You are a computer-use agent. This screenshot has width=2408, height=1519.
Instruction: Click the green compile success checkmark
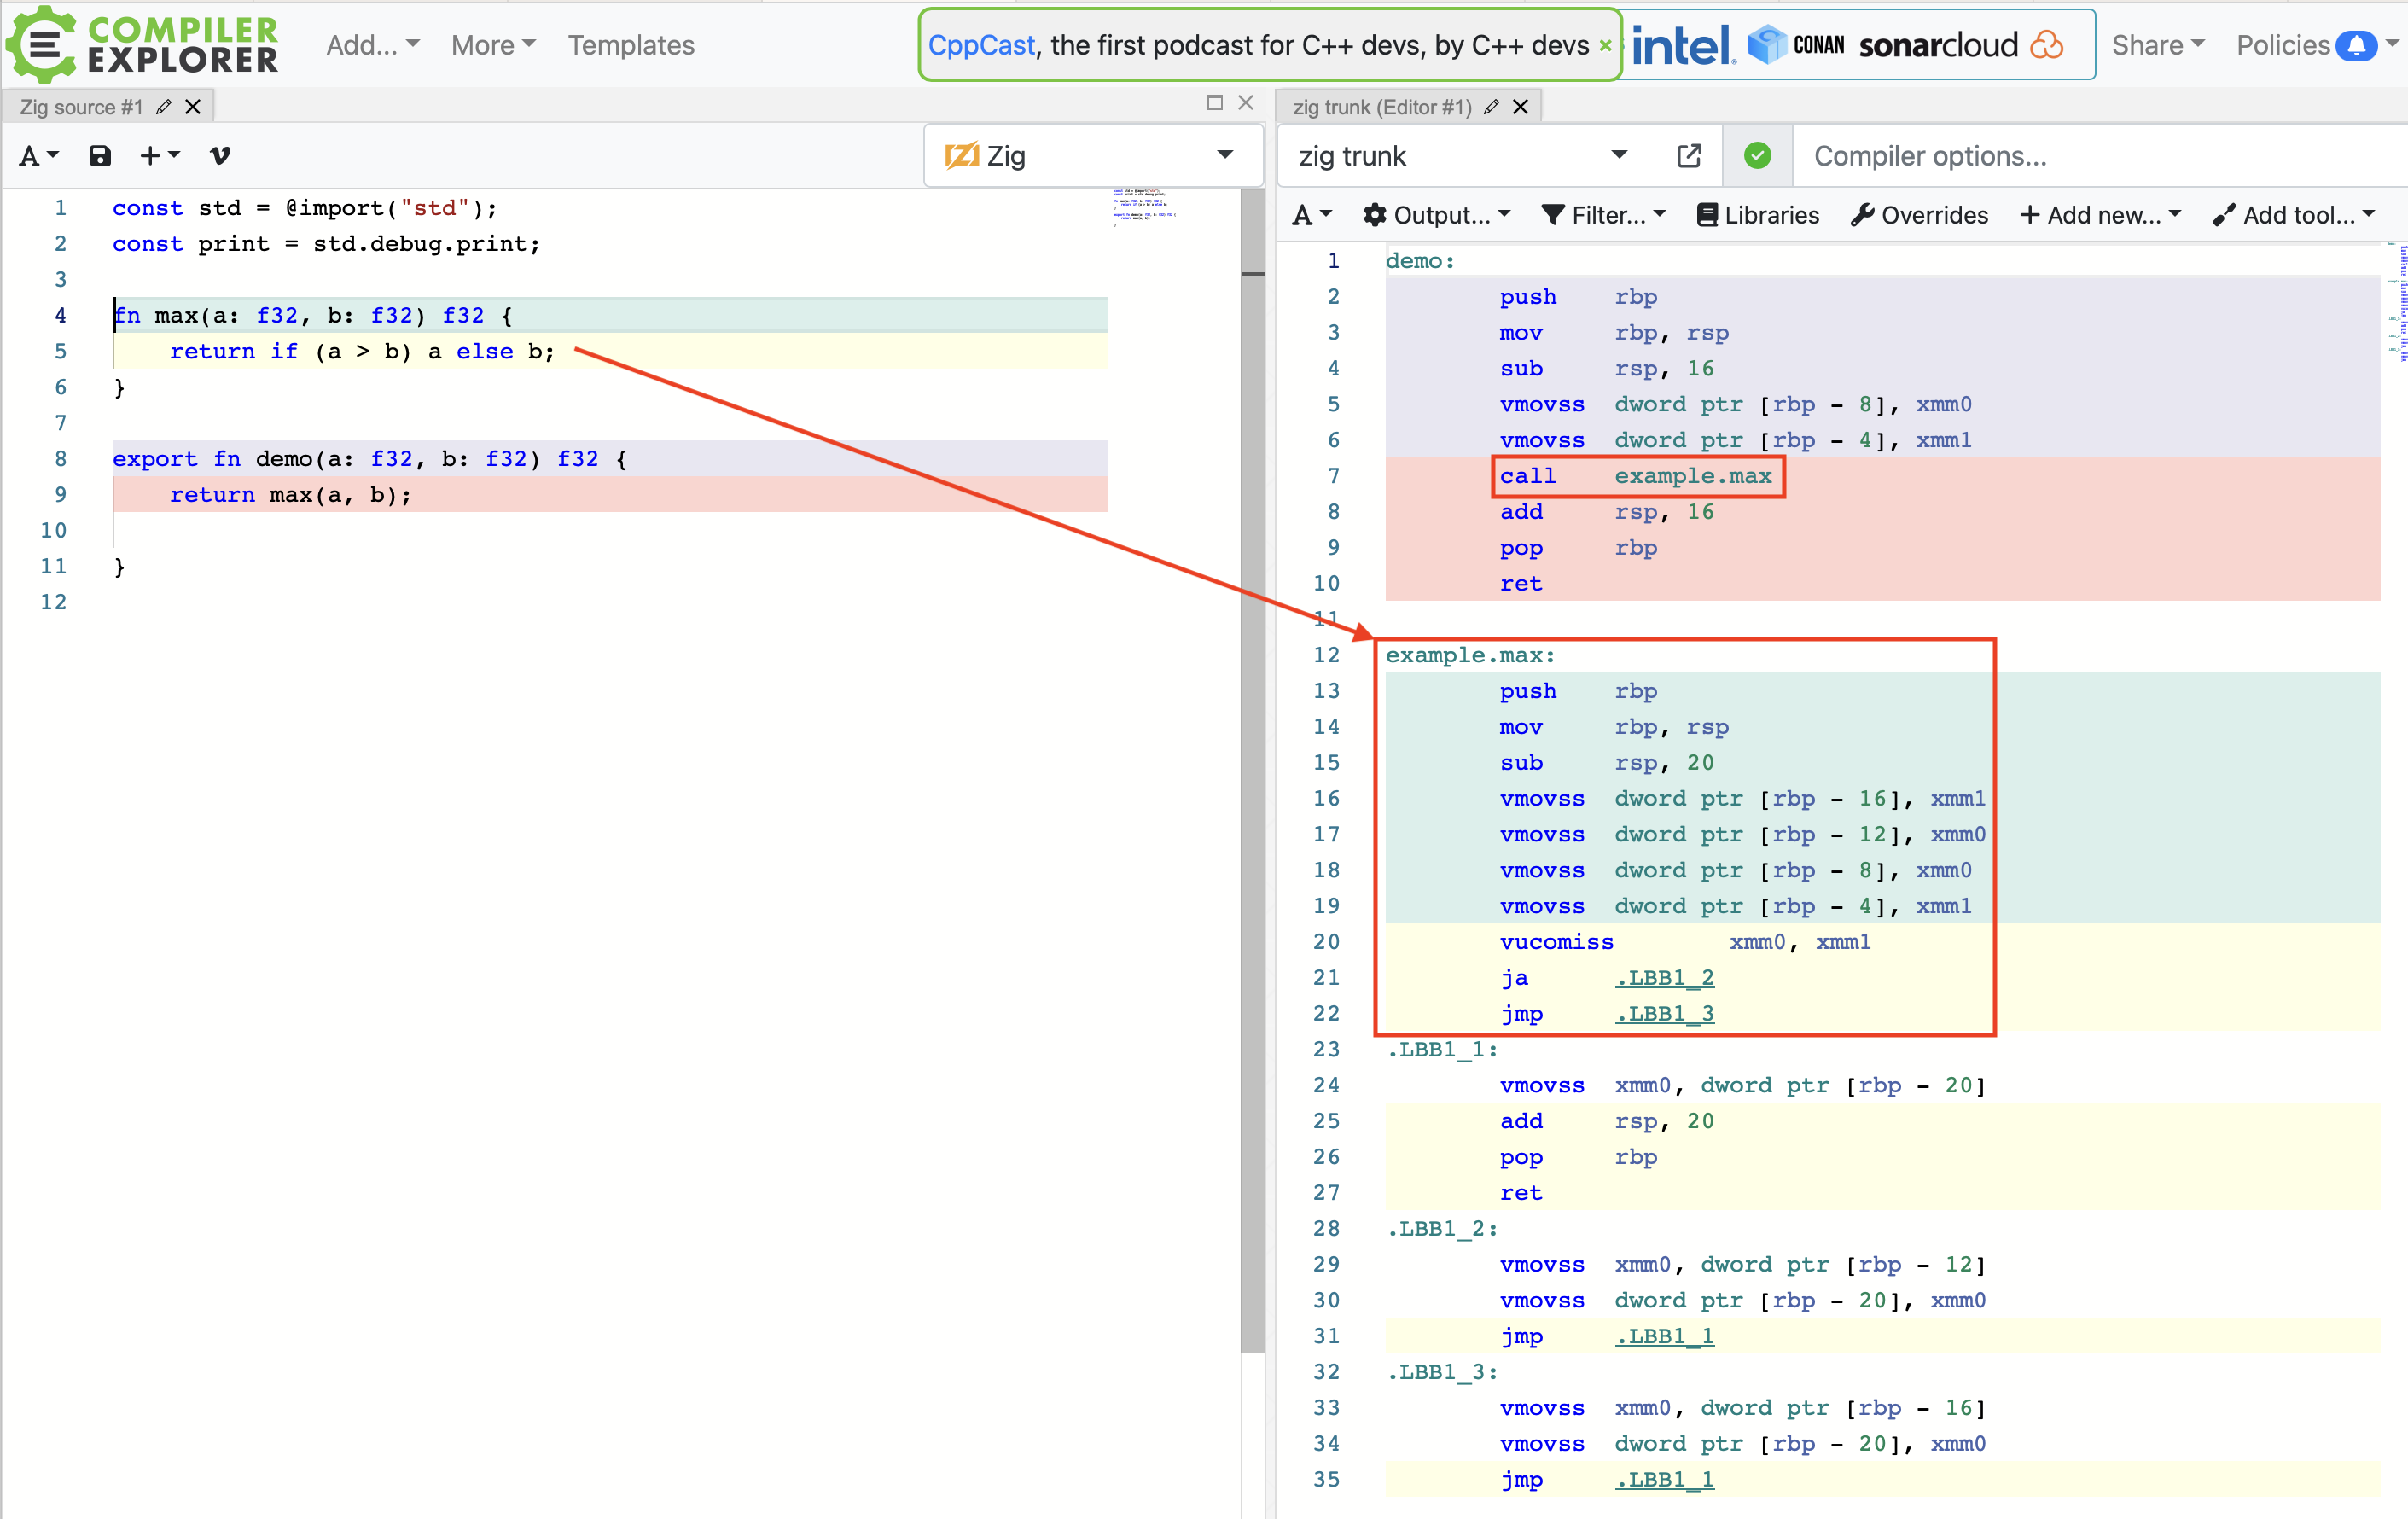click(x=1757, y=155)
